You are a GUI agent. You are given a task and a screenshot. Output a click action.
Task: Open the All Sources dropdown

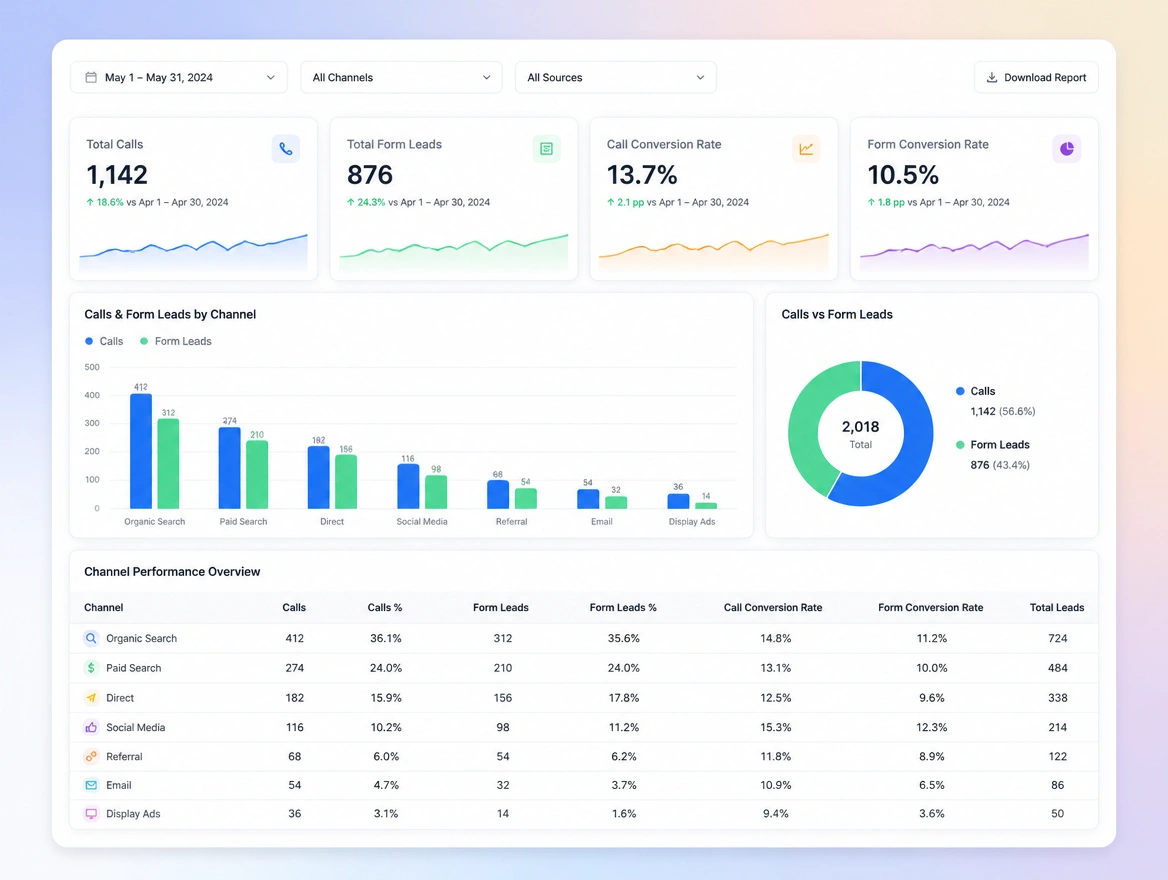(x=616, y=77)
